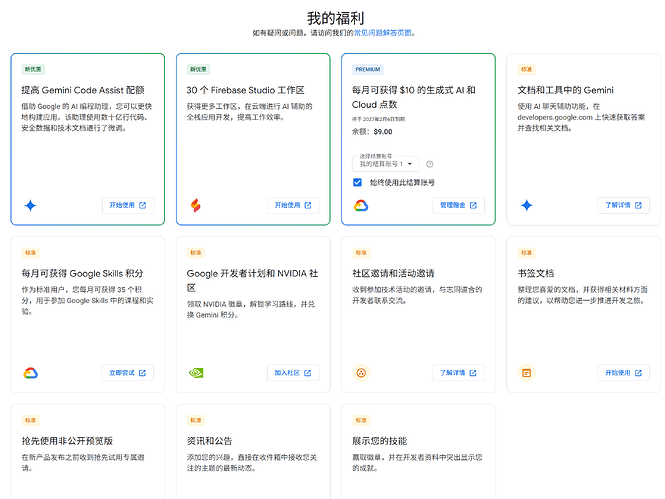Click the 立即尝试 button

[128, 373]
